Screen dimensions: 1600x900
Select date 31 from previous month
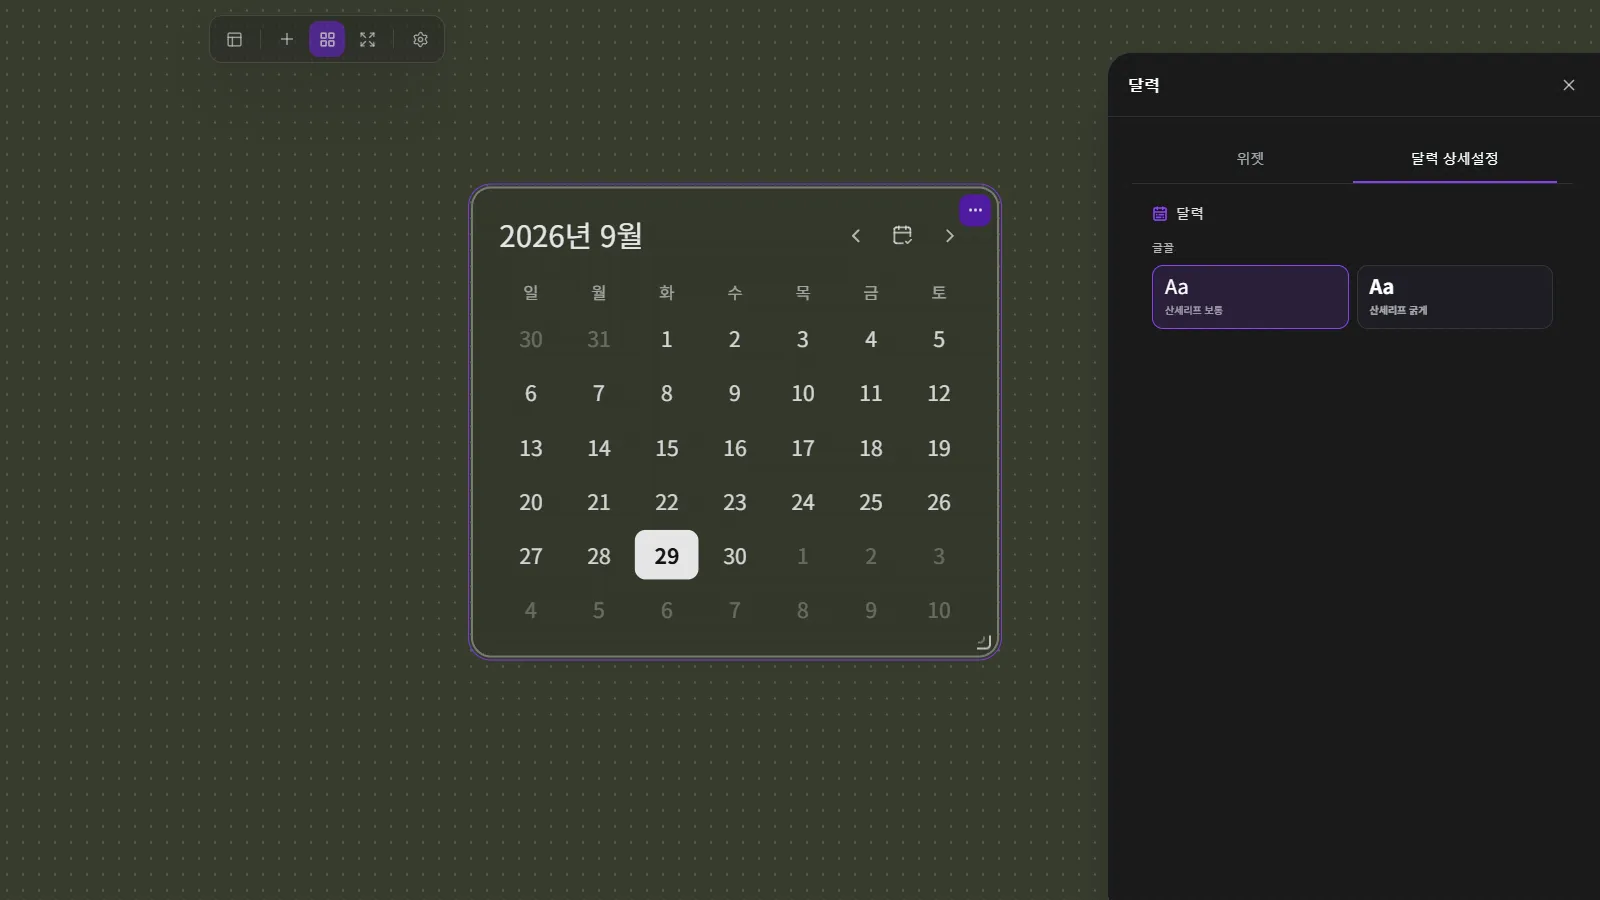pos(599,339)
